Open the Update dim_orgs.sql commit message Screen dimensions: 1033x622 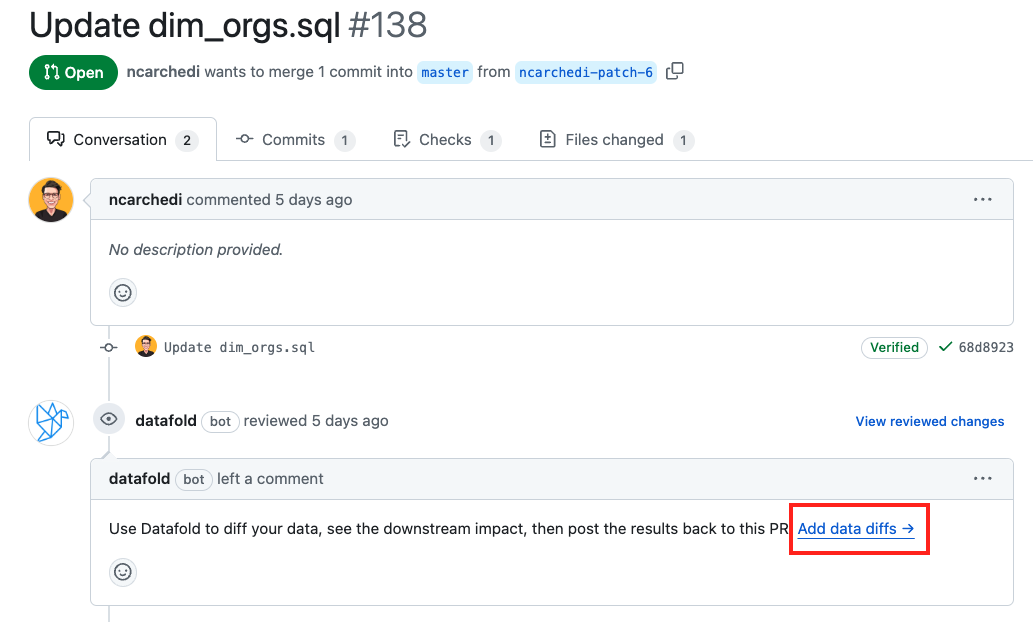click(x=239, y=347)
